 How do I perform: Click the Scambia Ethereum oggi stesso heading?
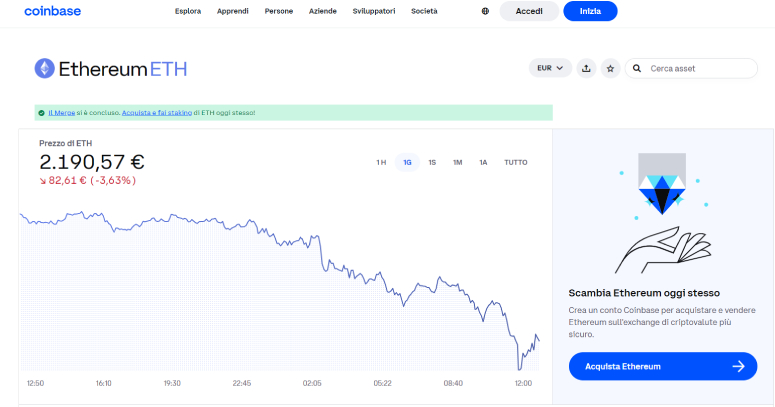click(x=644, y=293)
